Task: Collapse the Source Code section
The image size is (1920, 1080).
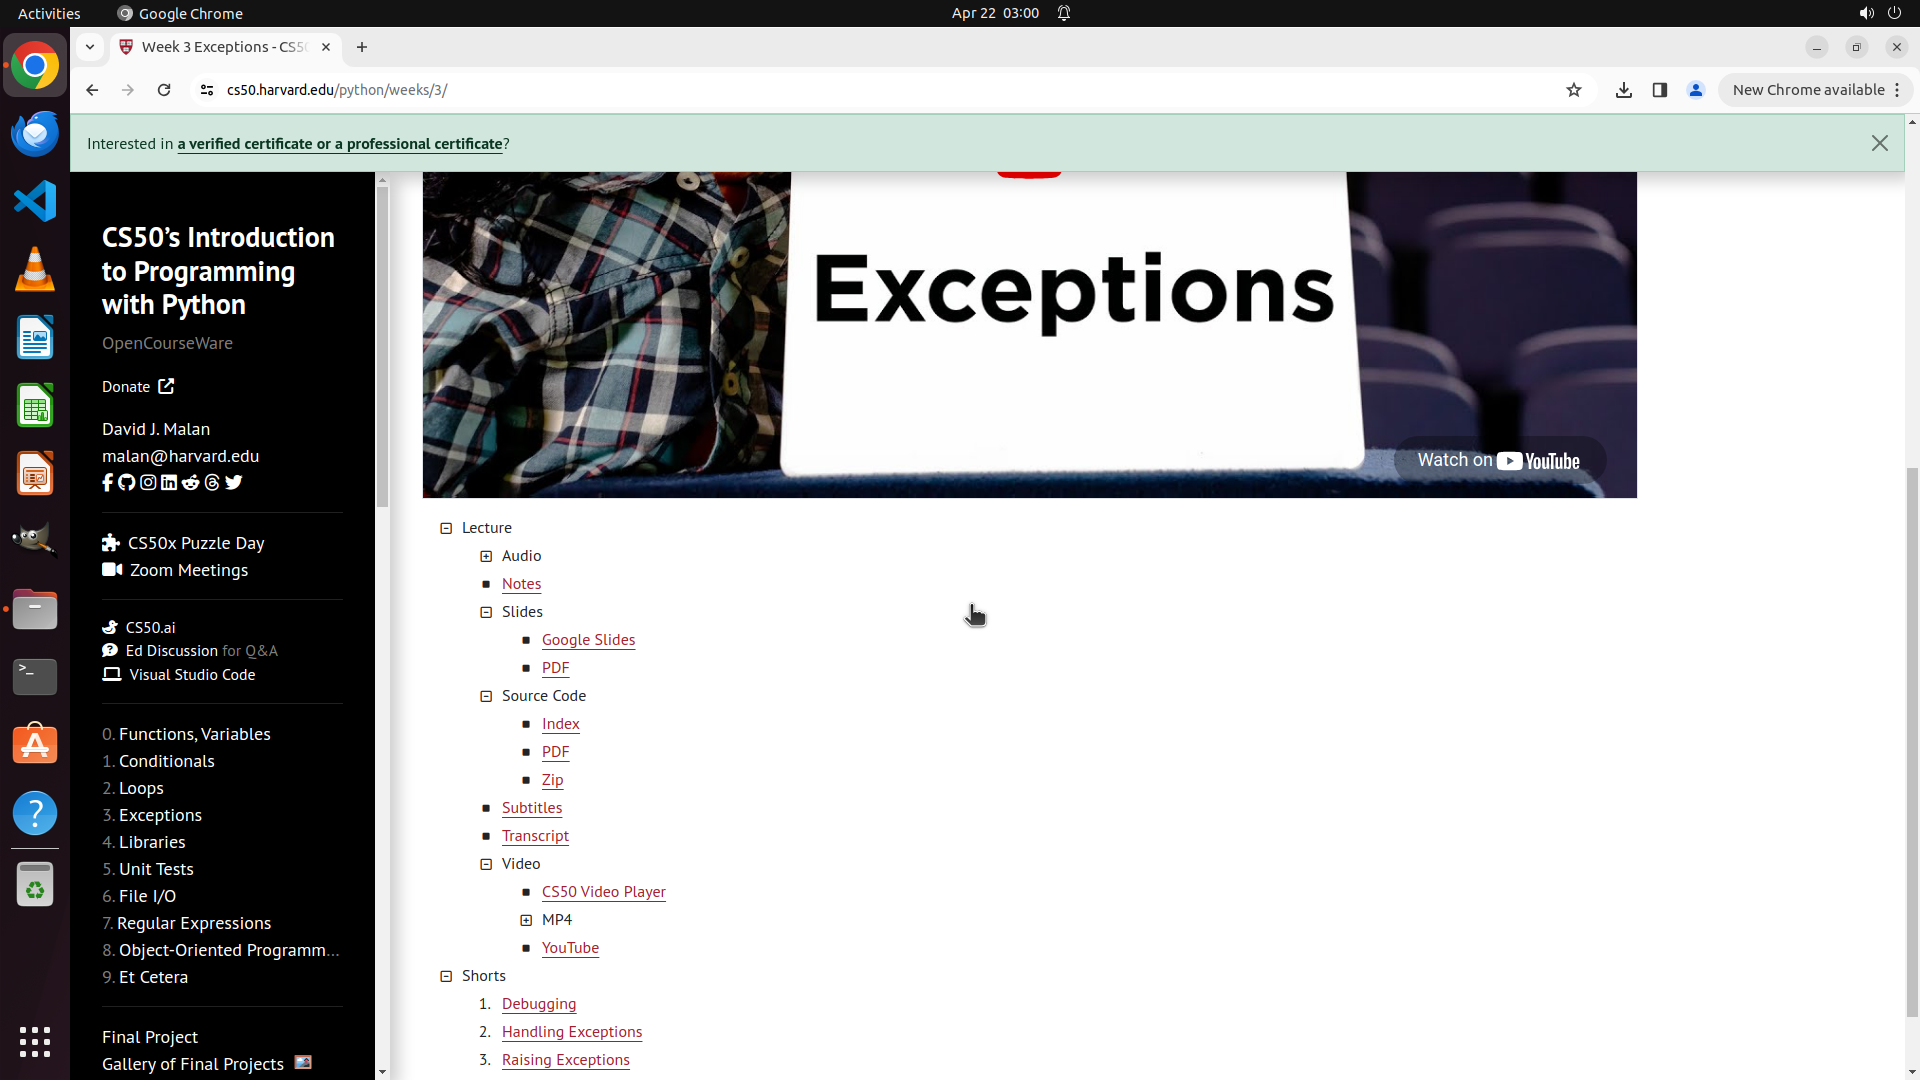Action: pyautogui.click(x=486, y=696)
